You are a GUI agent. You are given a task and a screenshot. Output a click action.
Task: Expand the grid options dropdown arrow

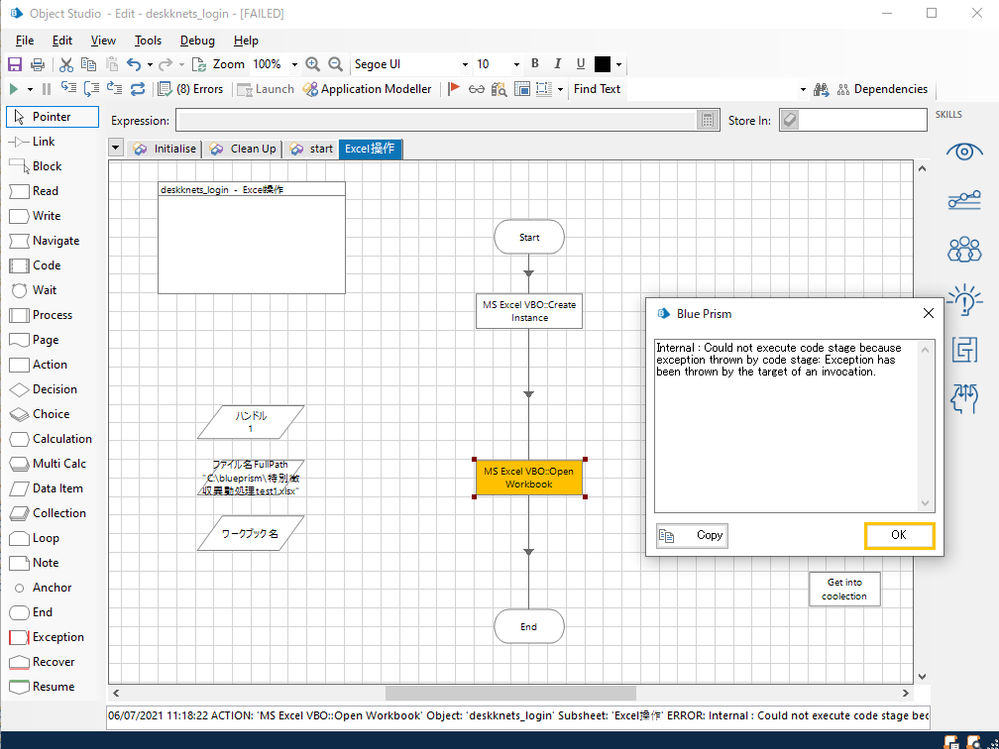[x=560, y=89]
